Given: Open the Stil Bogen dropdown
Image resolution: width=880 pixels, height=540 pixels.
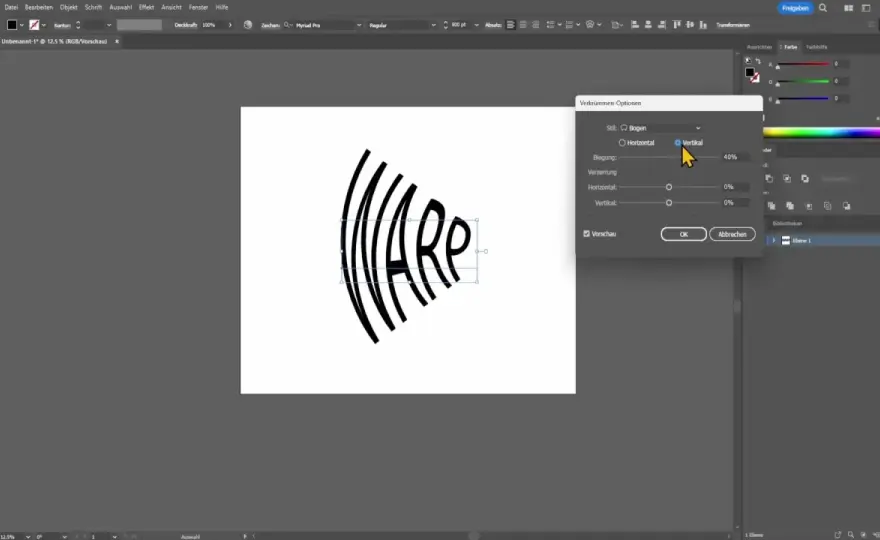Looking at the screenshot, I should coord(661,128).
